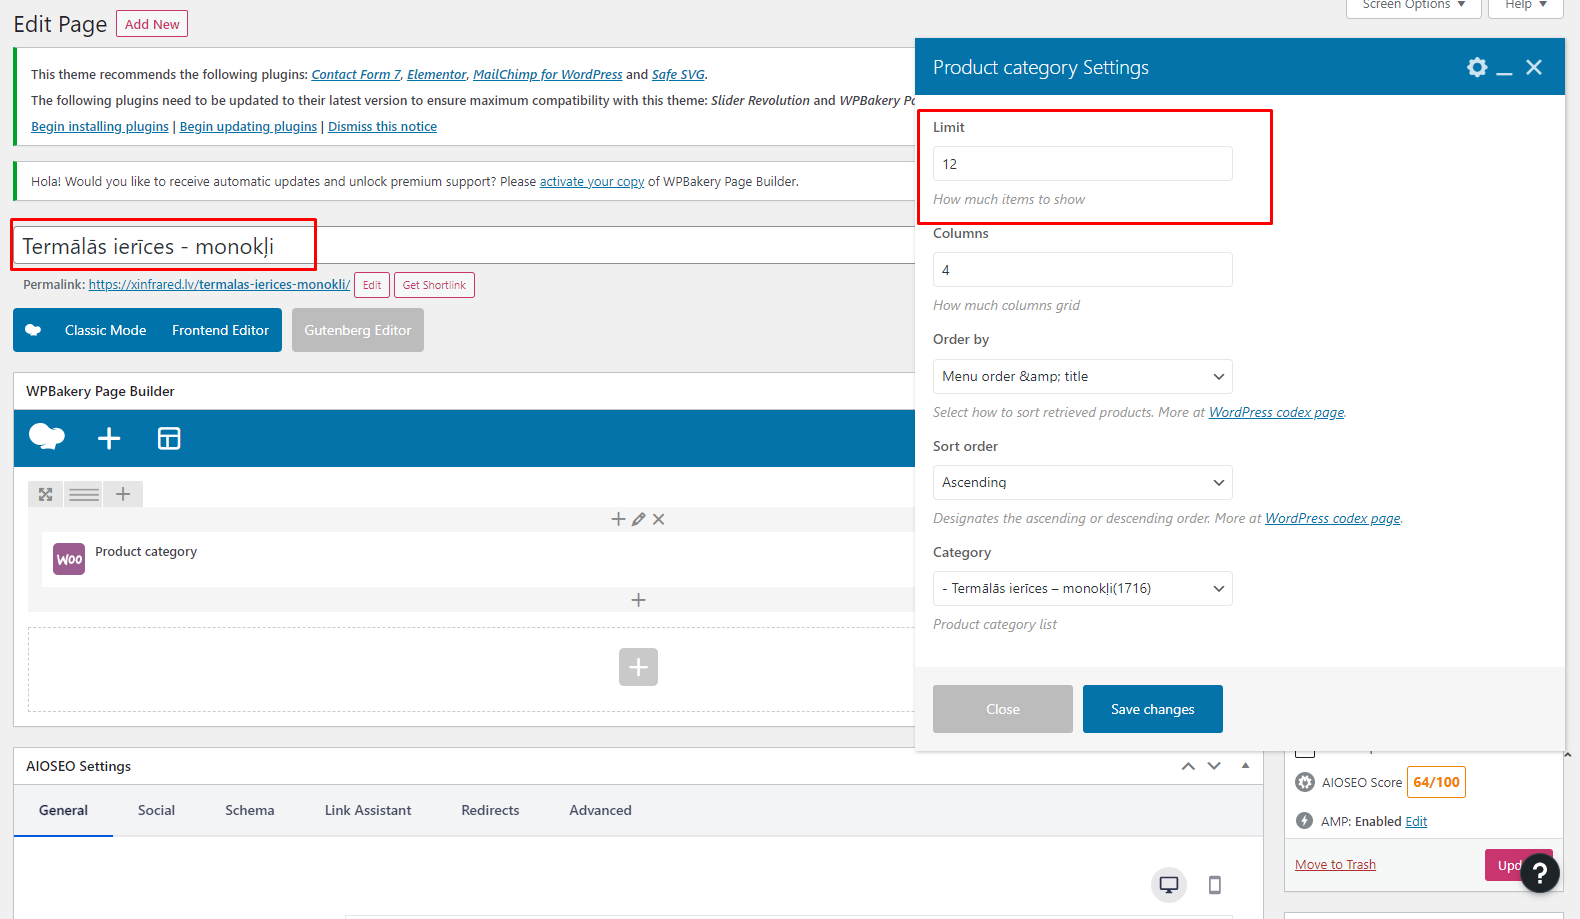Expand the Help dropdown tab

1525,6
